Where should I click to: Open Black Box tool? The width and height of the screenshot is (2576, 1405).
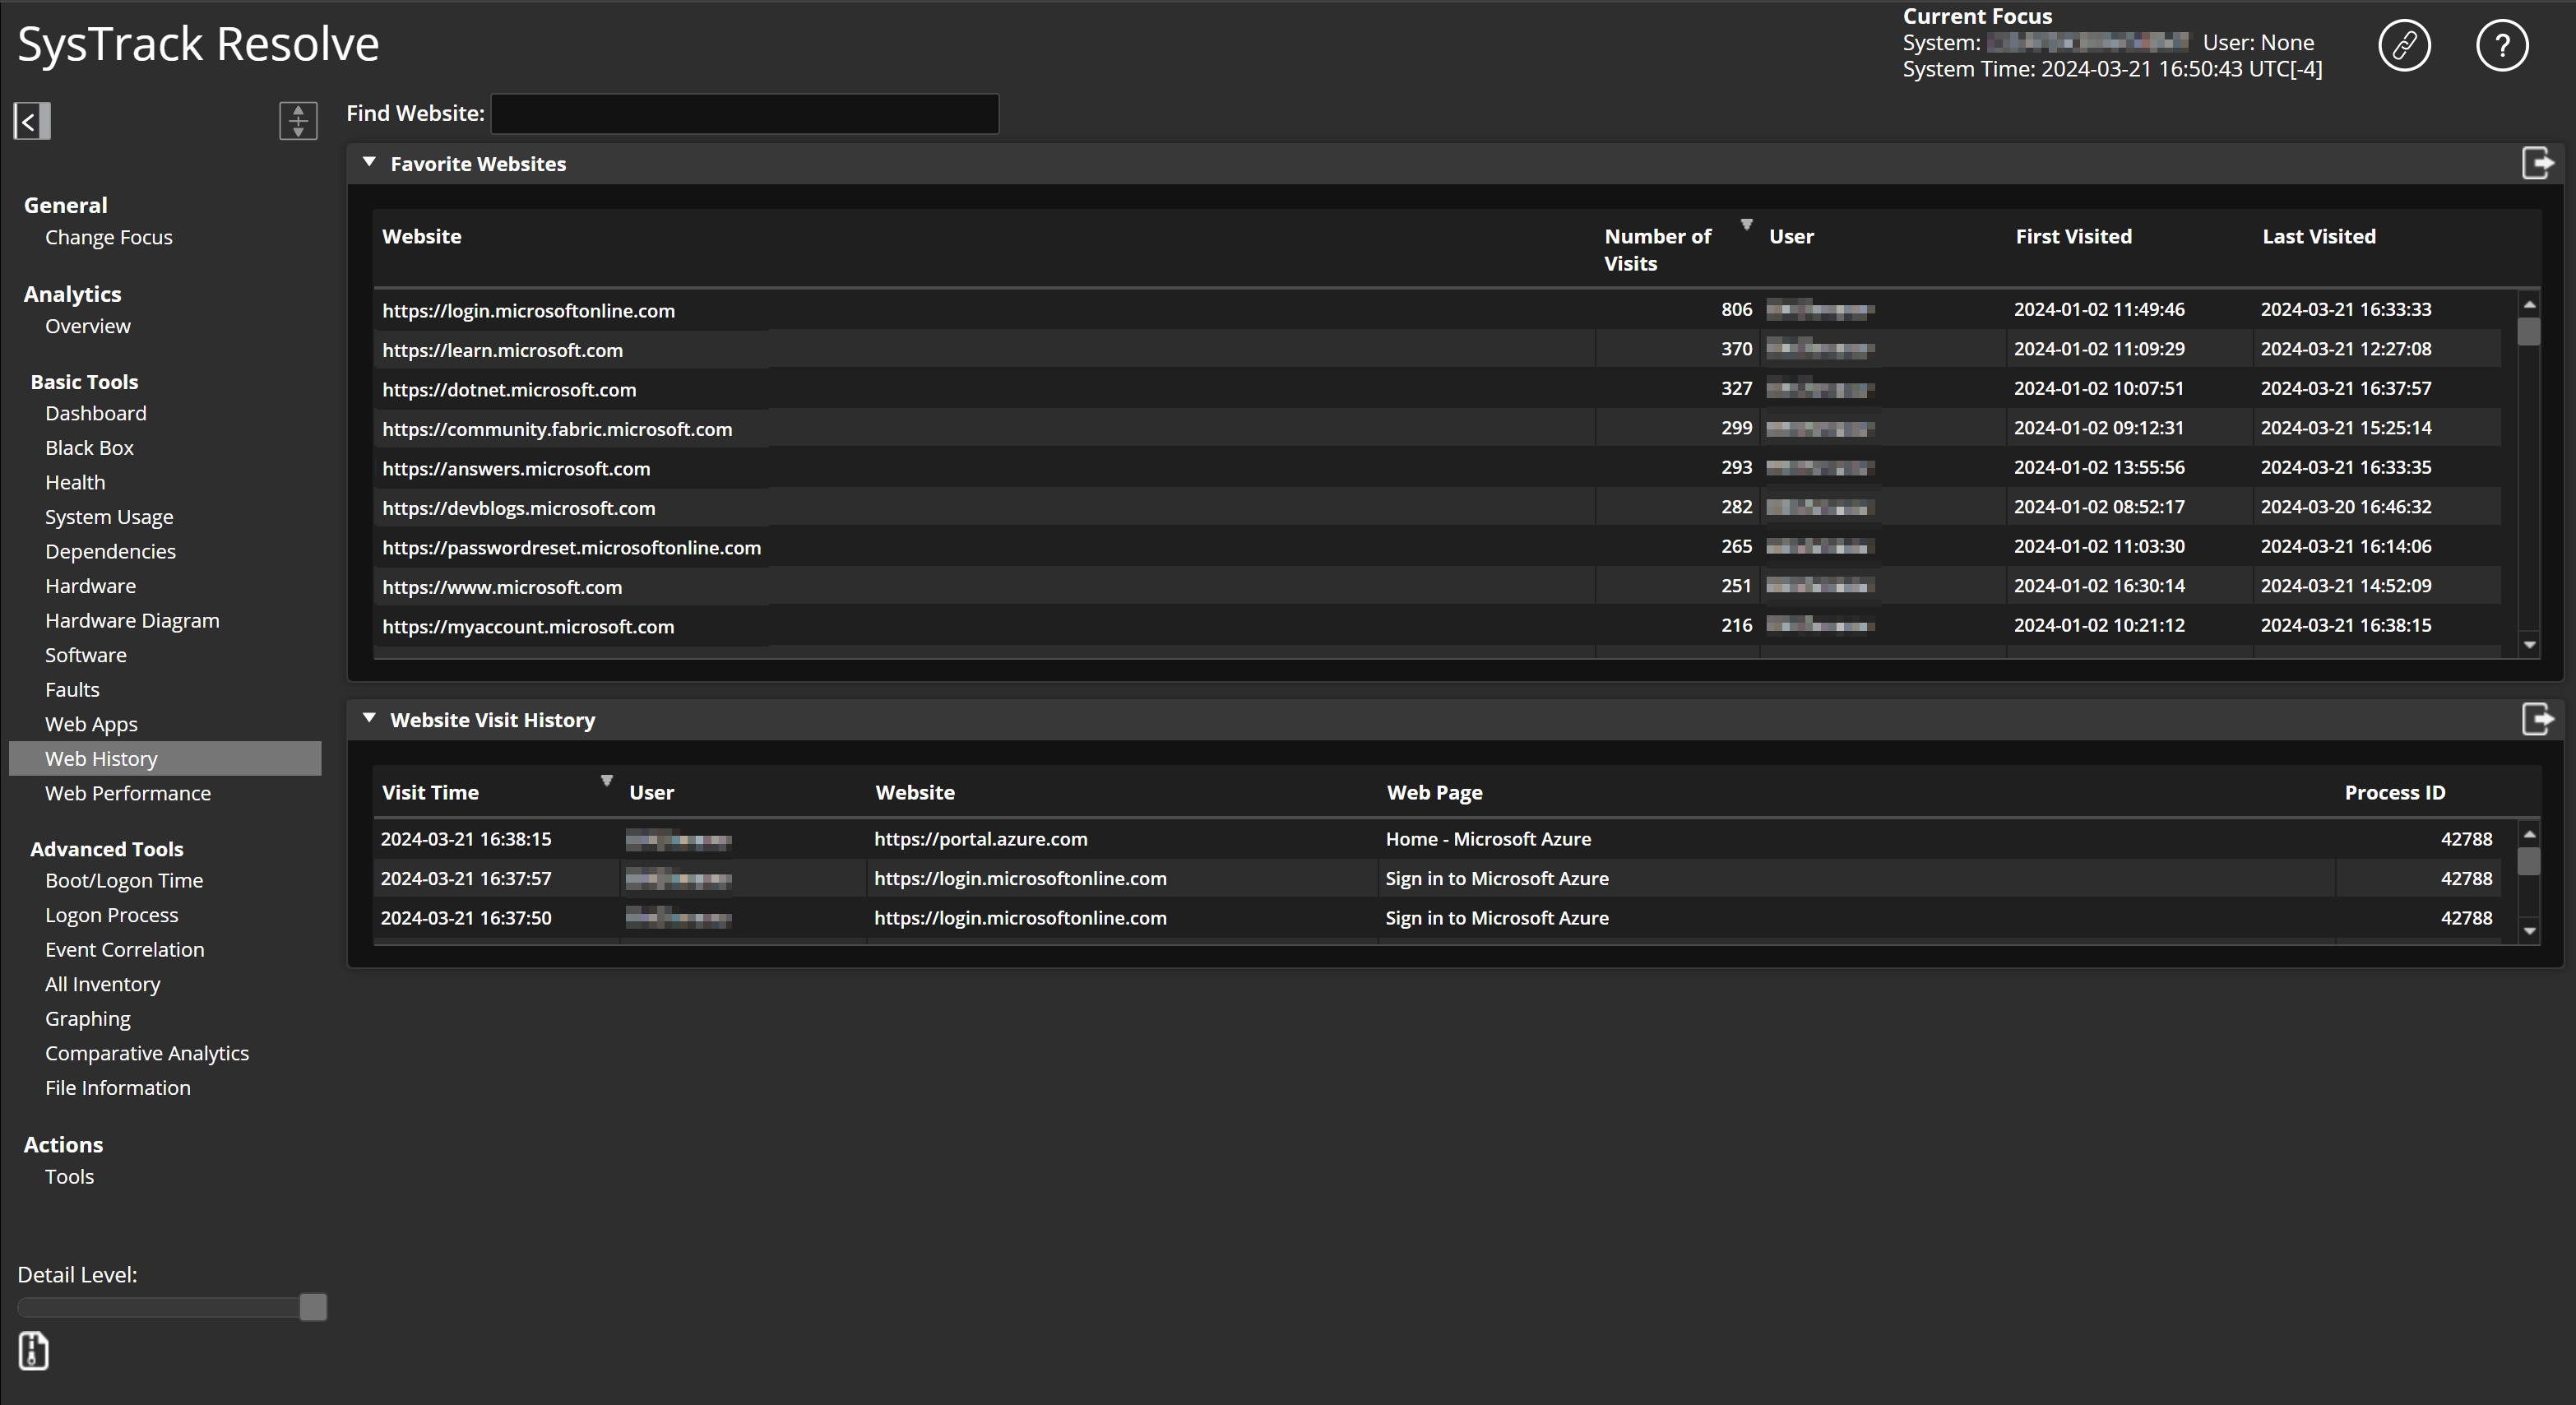[x=89, y=448]
